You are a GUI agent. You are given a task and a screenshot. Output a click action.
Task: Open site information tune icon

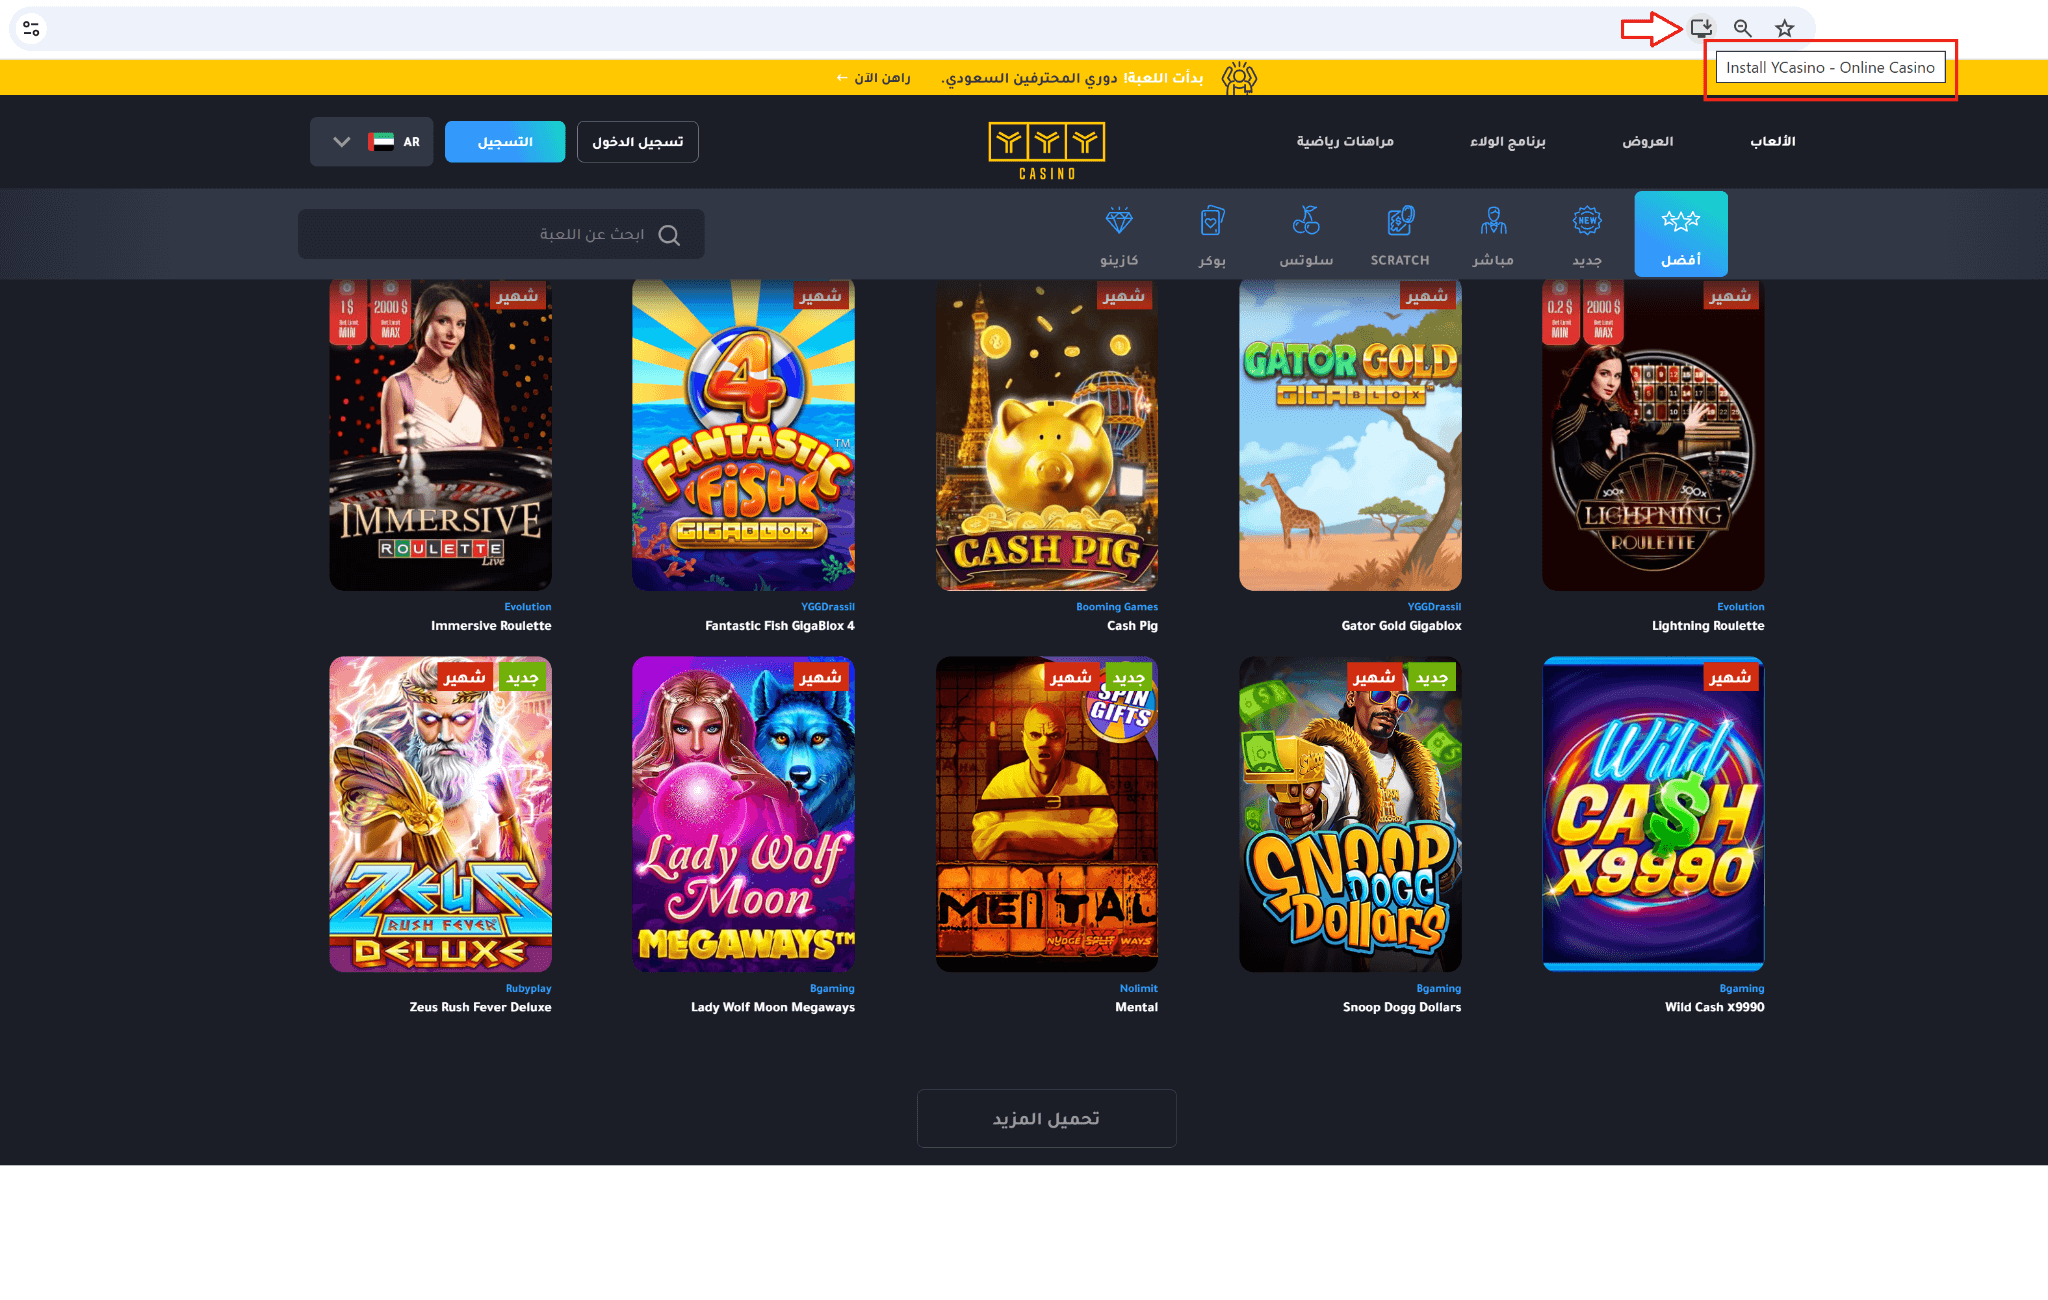31,28
